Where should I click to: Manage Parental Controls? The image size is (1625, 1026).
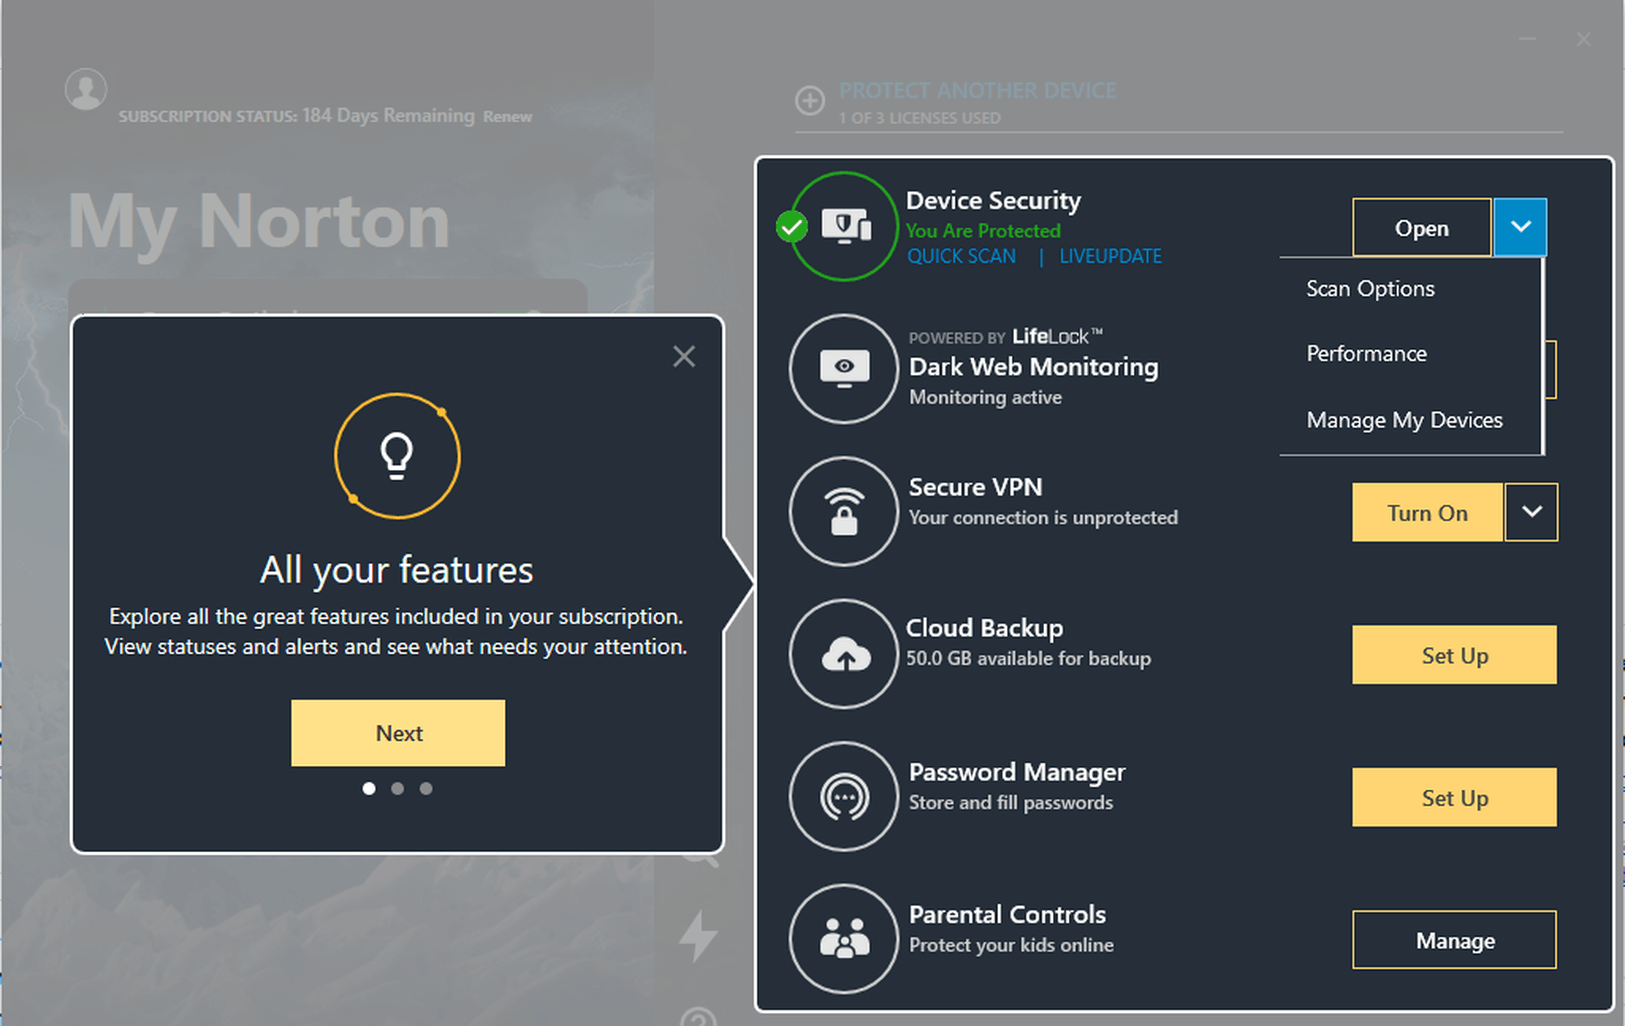1454,940
